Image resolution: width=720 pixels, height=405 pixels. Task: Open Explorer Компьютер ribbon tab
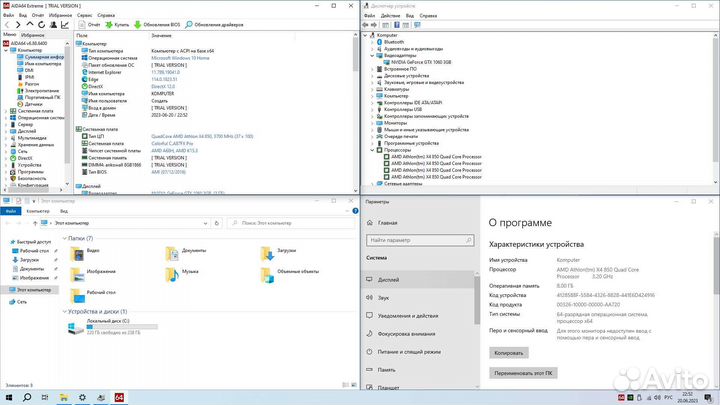[38, 211]
